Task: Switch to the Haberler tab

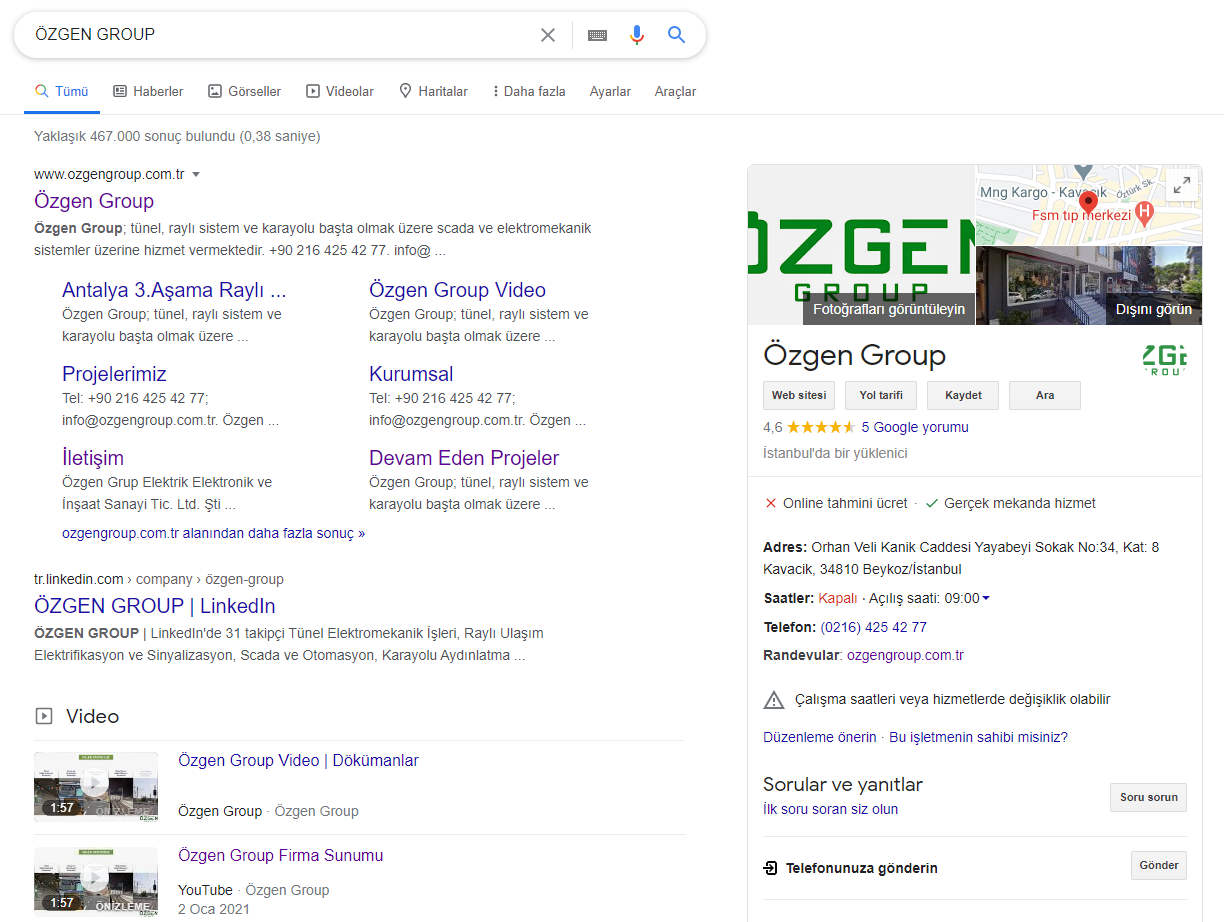Action: click(x=148, y=91)
